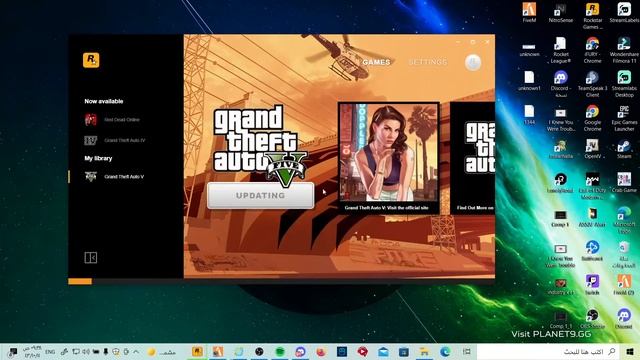Click the Rockstar Games logo in launcher sidebar
The width and height of the screenshot is (640, 360).
(x=91, y=60)
